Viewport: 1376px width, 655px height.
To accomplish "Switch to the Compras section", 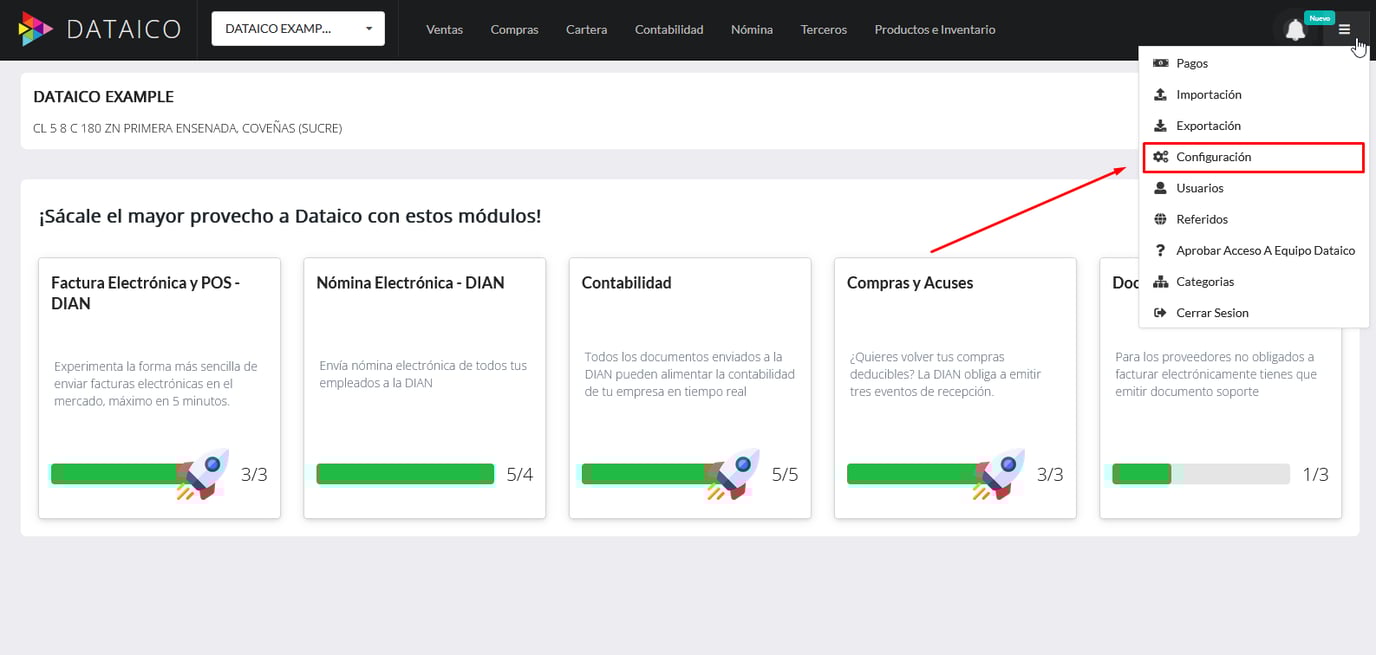I will (x=514, y=29).
